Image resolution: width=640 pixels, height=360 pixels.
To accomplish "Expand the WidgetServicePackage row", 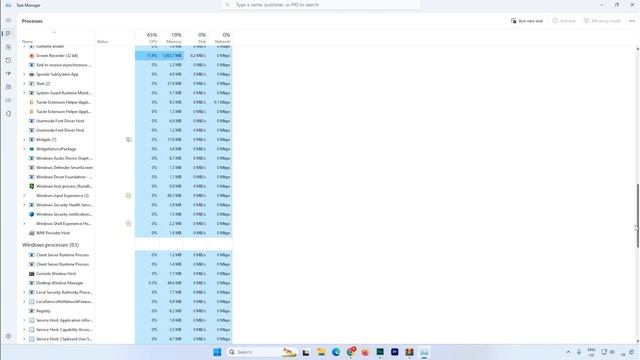I will click(24, 149).
